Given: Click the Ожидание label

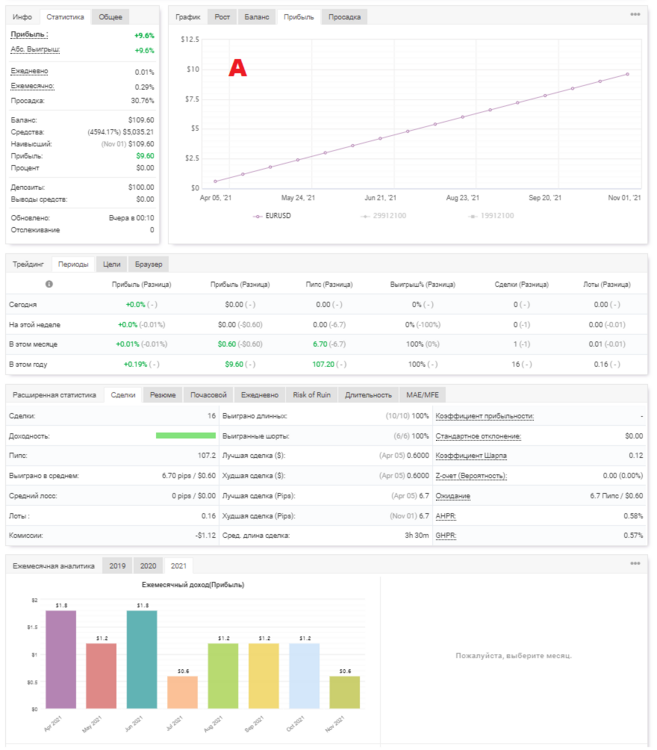Looking at the screenshot, I should 453,496.
